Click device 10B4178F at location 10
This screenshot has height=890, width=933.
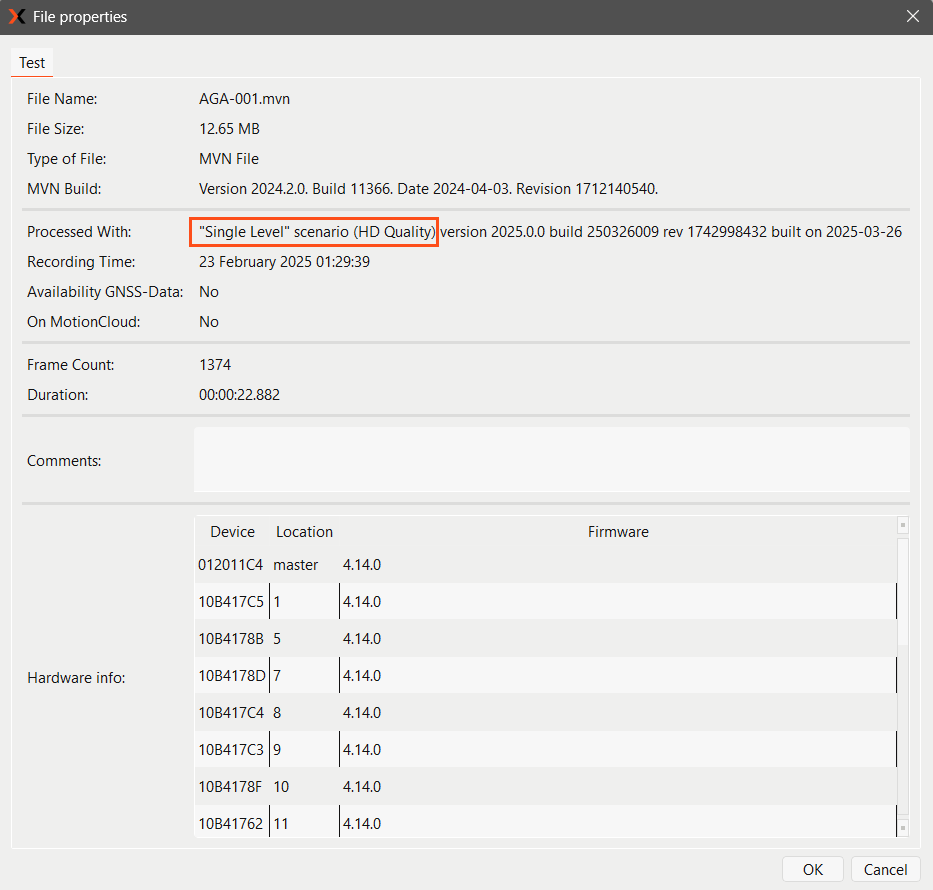point(231,787)
